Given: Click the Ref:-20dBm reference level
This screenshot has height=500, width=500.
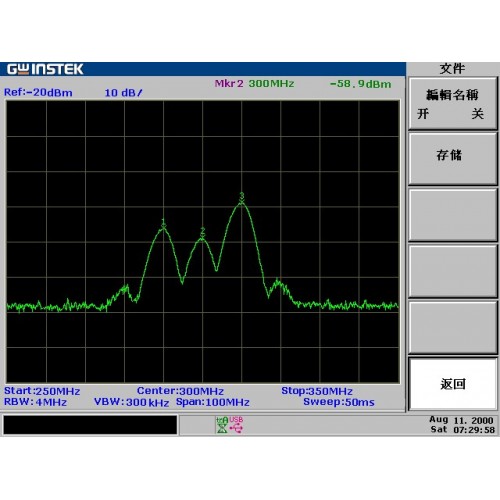Looking at the screenshot, I should coord(38,92).
